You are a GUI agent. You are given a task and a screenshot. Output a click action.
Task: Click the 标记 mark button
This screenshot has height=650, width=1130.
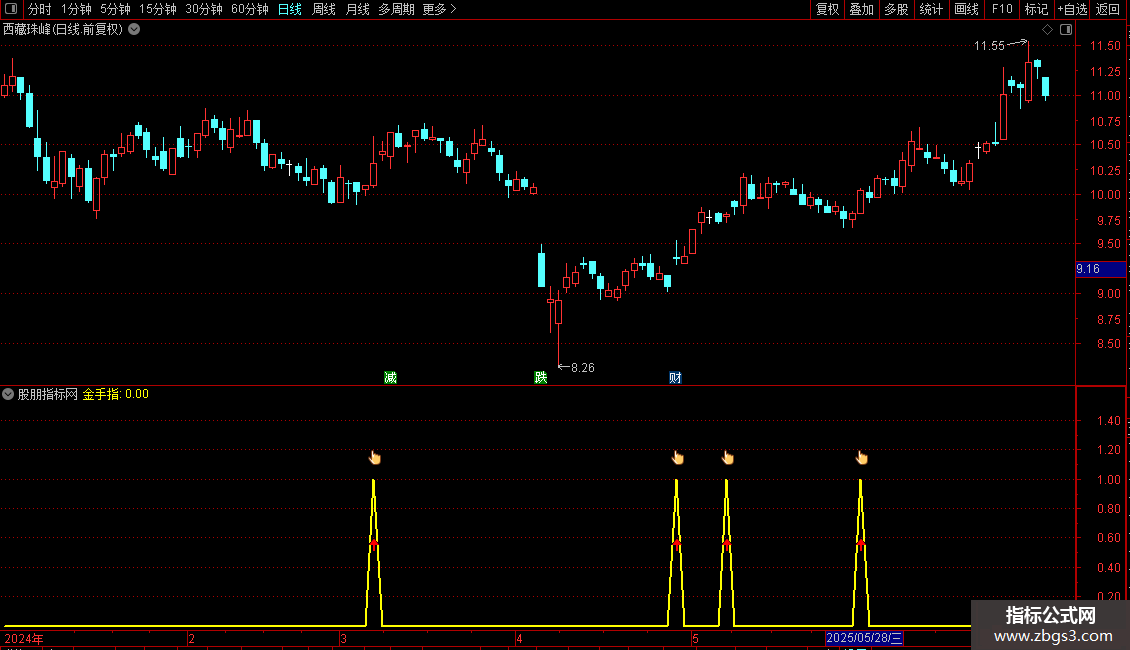click(1036, 9)
